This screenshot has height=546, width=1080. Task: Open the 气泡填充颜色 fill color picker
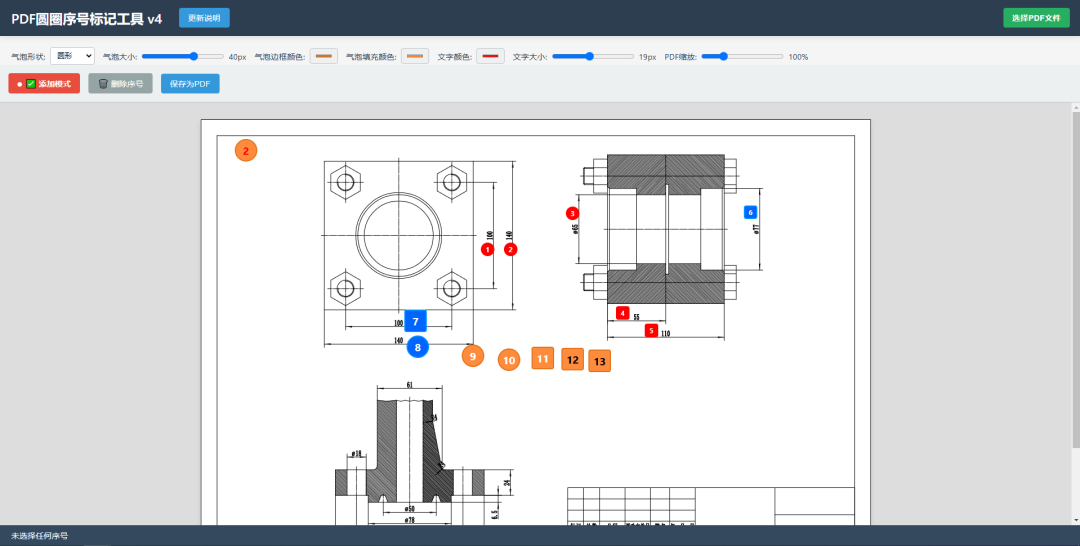click(415, 56)
